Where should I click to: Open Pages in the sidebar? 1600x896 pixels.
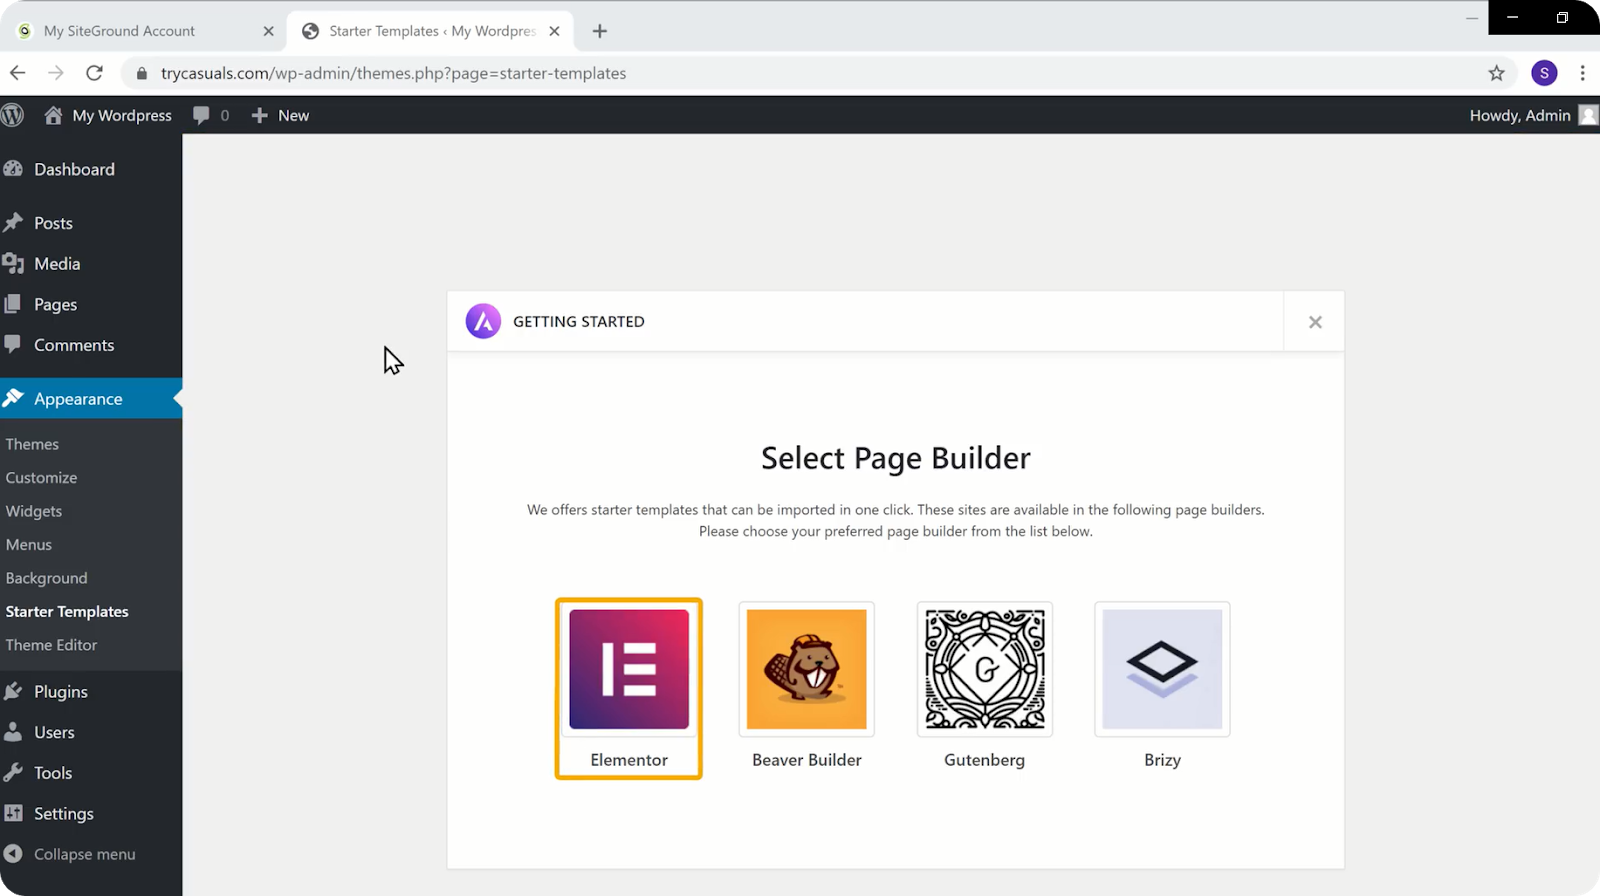pos(91,304)
